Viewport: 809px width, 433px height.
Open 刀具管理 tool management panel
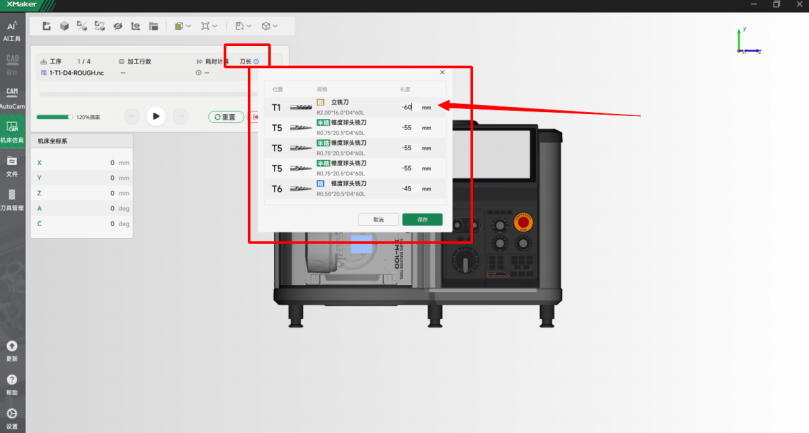(12, 199)
